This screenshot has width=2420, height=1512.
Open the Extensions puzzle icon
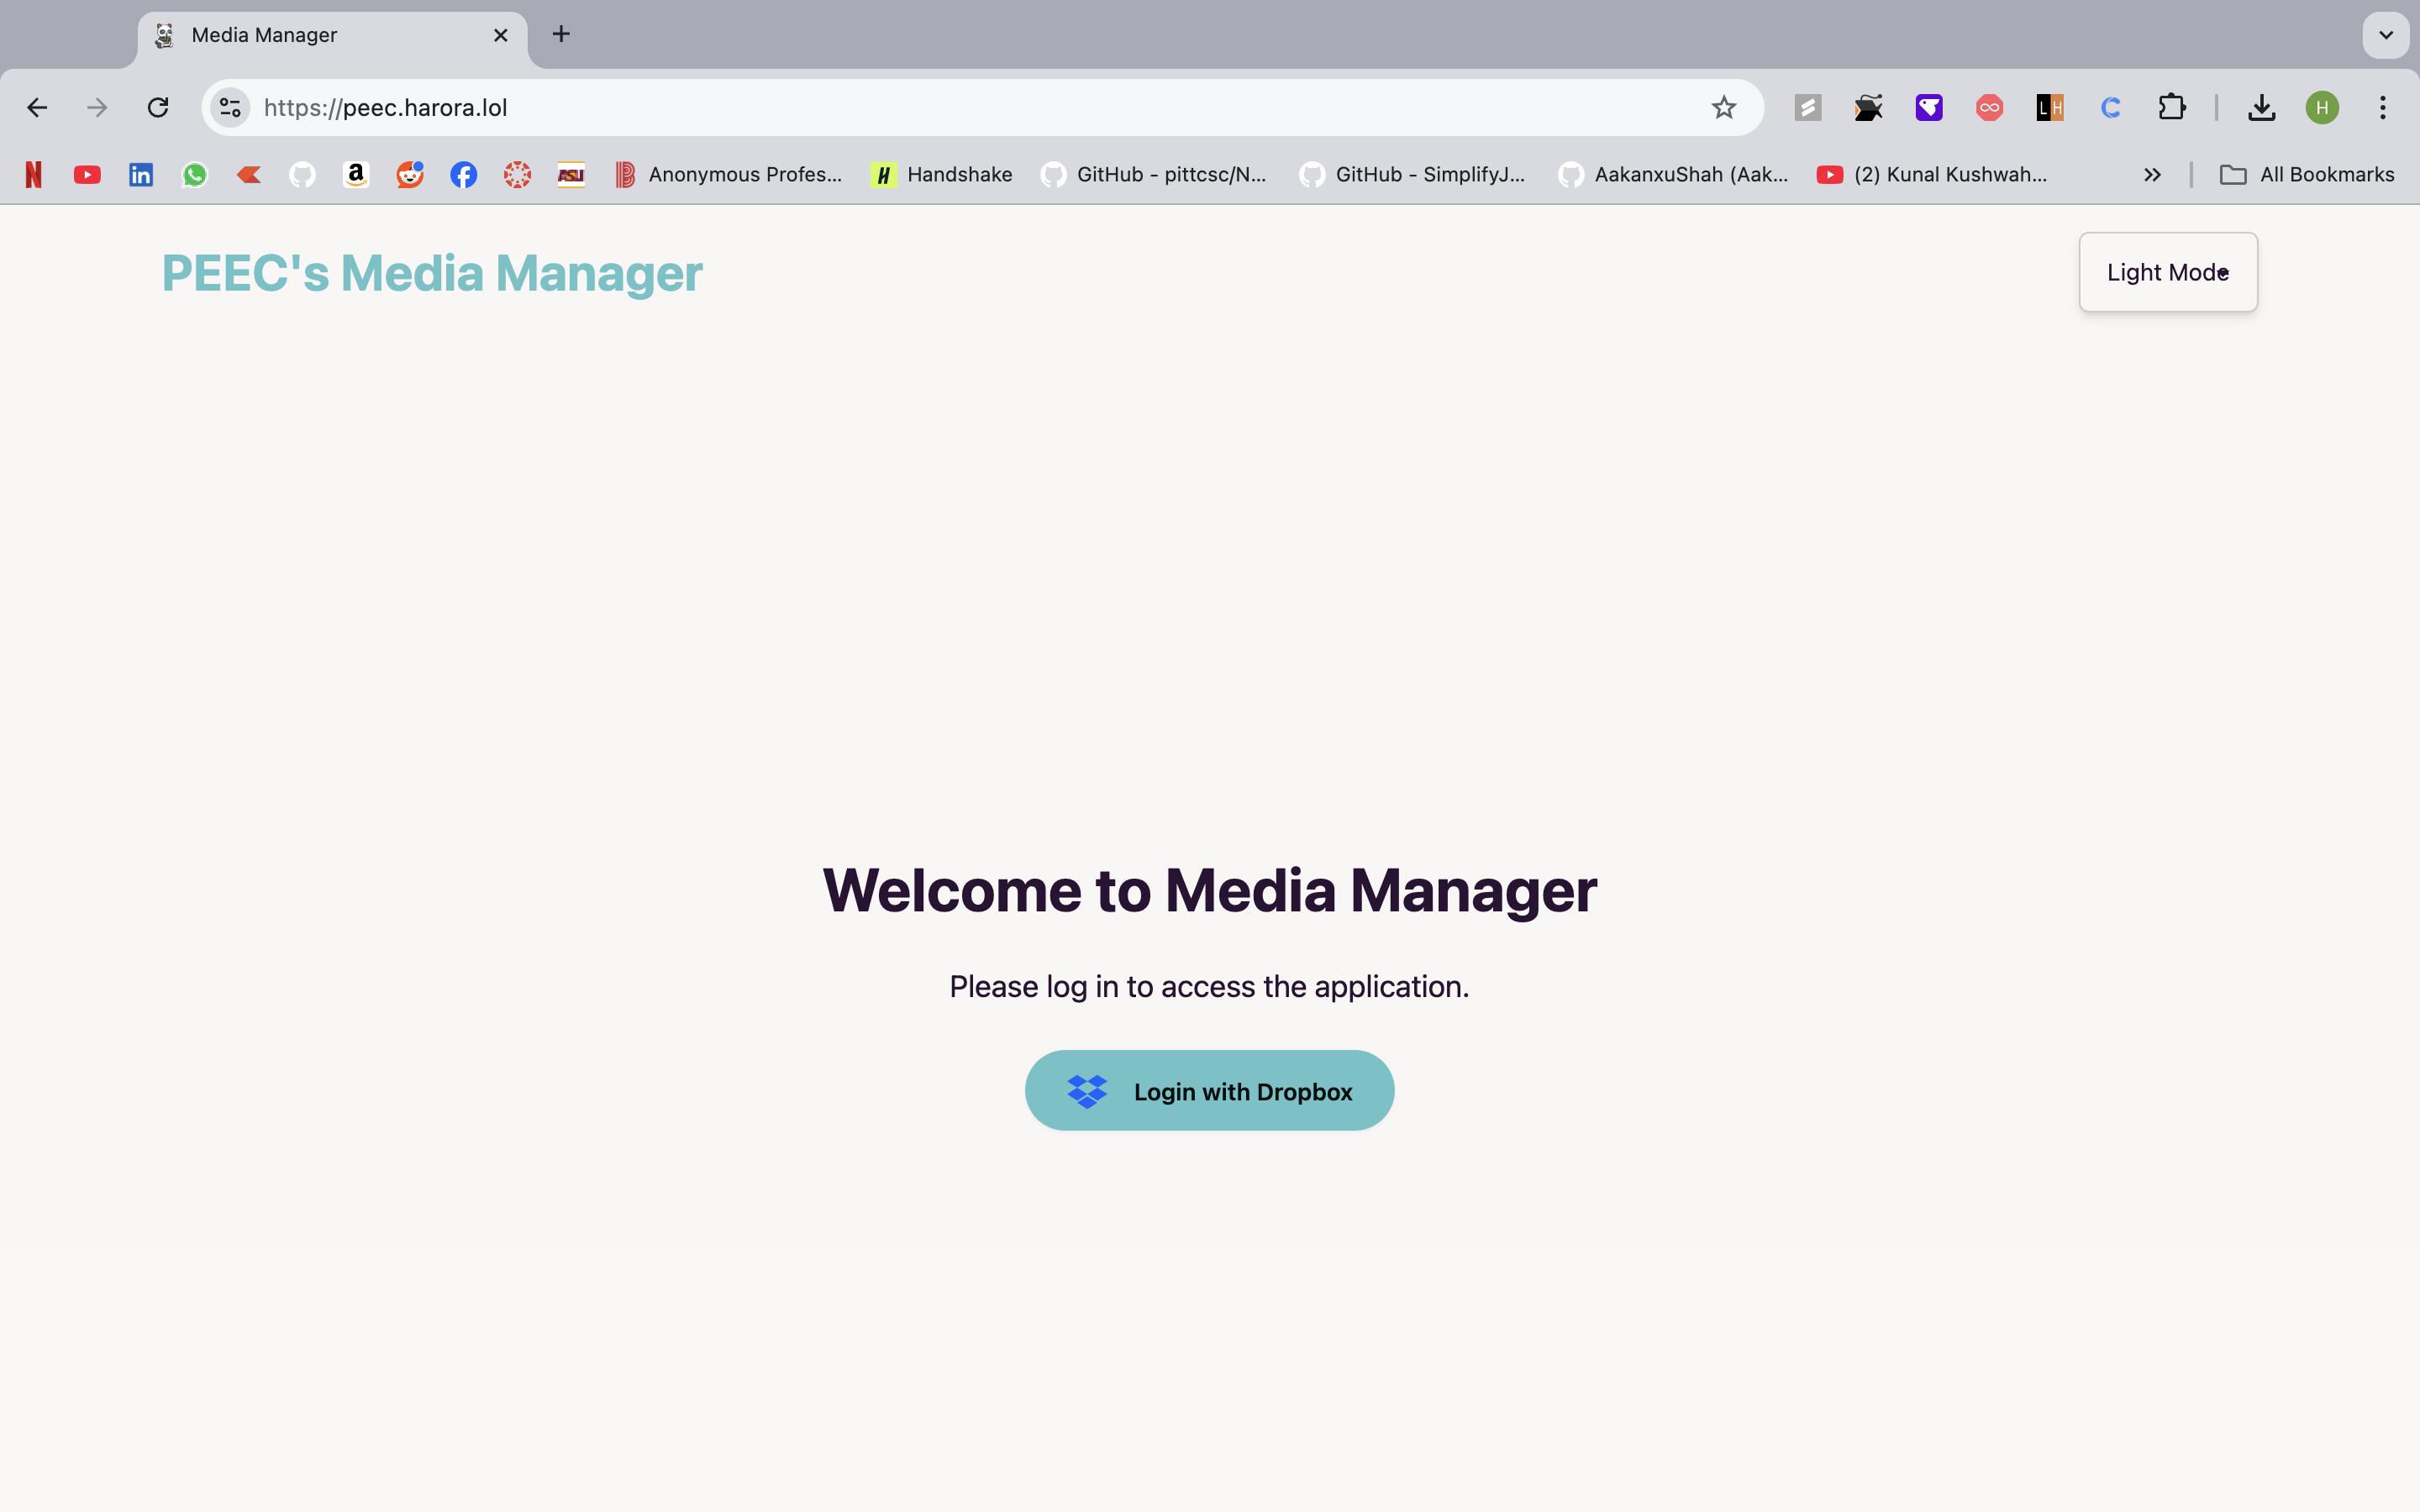pos(2171,107)
